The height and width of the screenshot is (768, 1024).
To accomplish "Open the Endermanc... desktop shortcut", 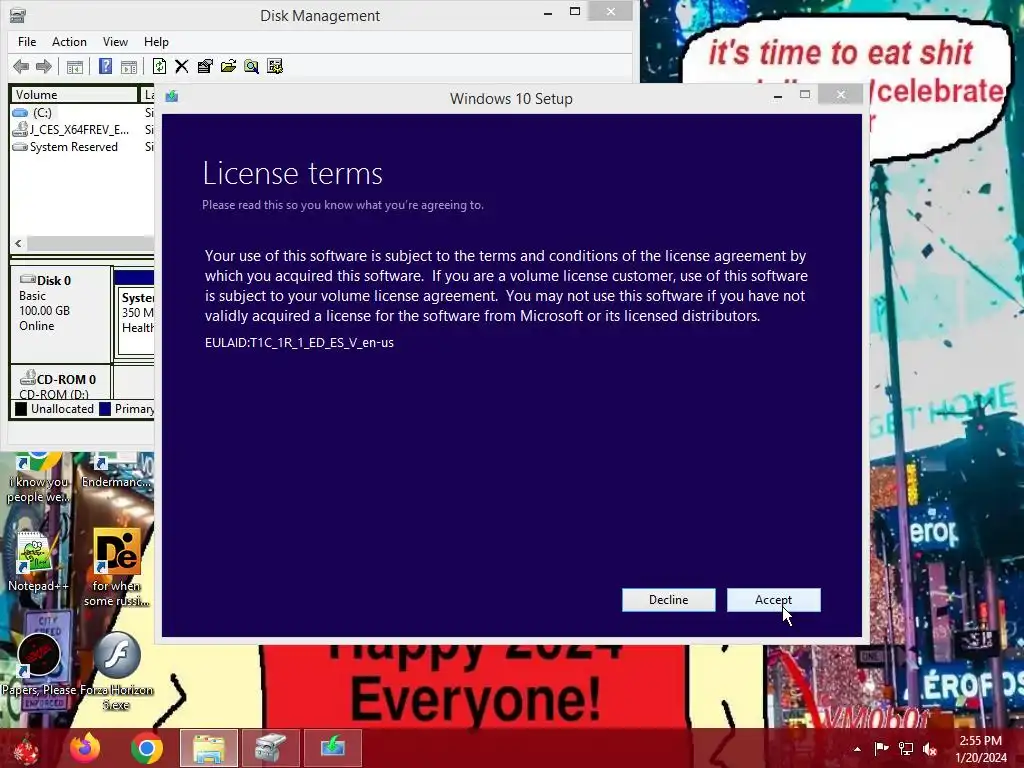I will click(116, 472).
